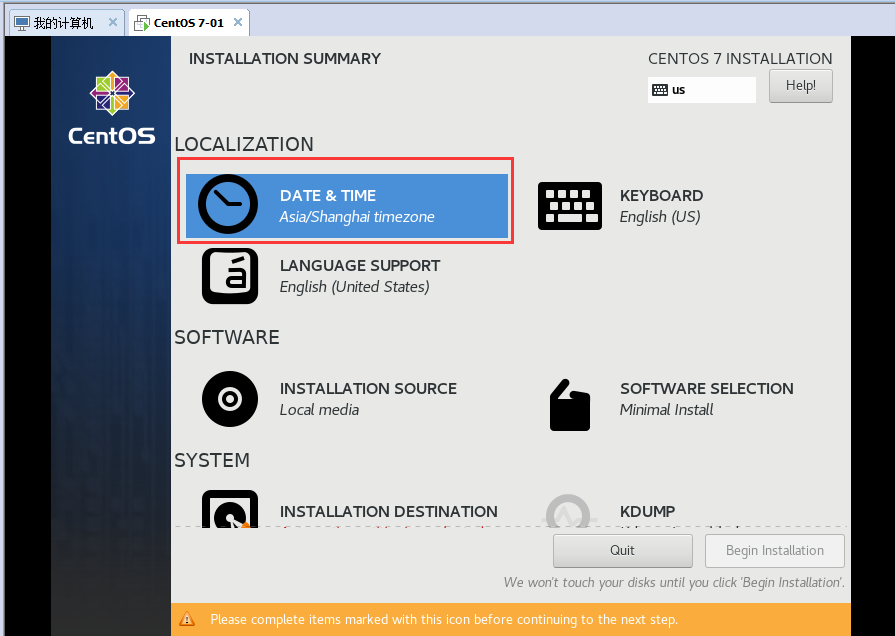Click Local media text
Viewport: 895px width, 636px height.
(x=319, y=410)
